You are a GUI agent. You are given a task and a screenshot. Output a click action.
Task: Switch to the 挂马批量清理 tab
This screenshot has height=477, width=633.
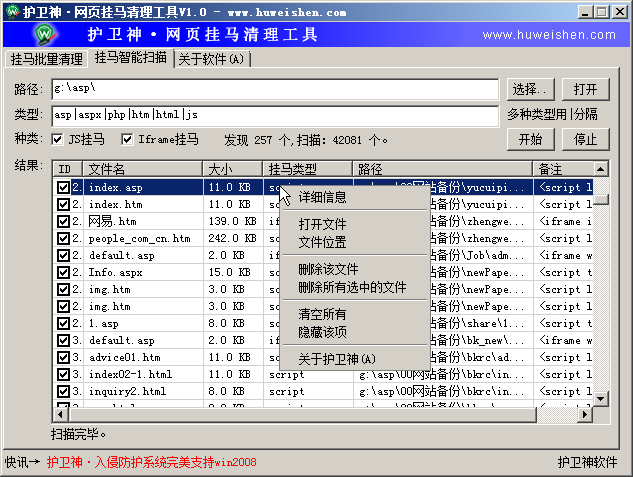pyautogui.click(x=46, y=59)
